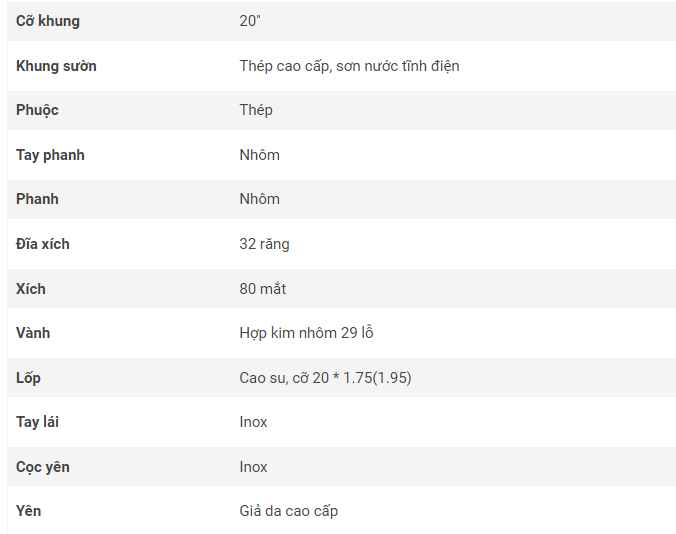Click the "Lốp" row label
The image size is (676, 534).
pyautogui.click(x=28, y=378)
